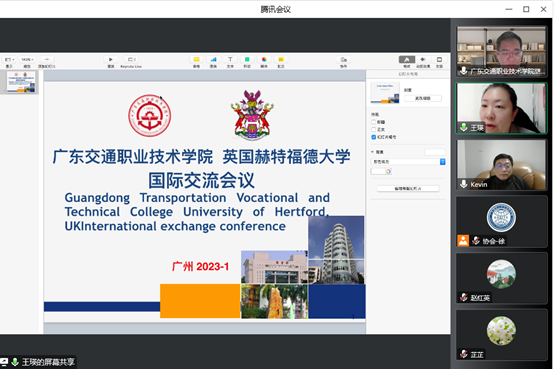This screenshot has width=554, height=369.
Task: Click the red '广州 2023-1' text
Action: coord(200,266)
